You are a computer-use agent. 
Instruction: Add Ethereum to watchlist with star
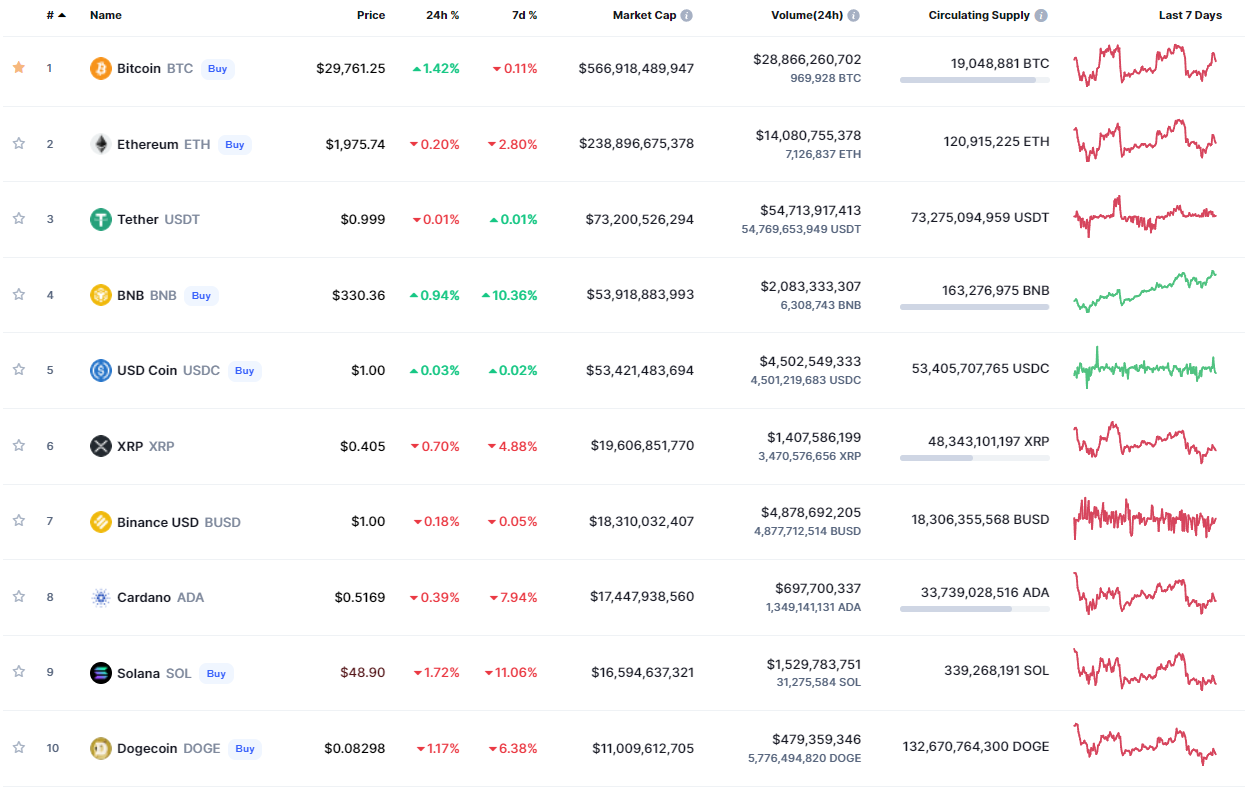[x=18, y=143]
